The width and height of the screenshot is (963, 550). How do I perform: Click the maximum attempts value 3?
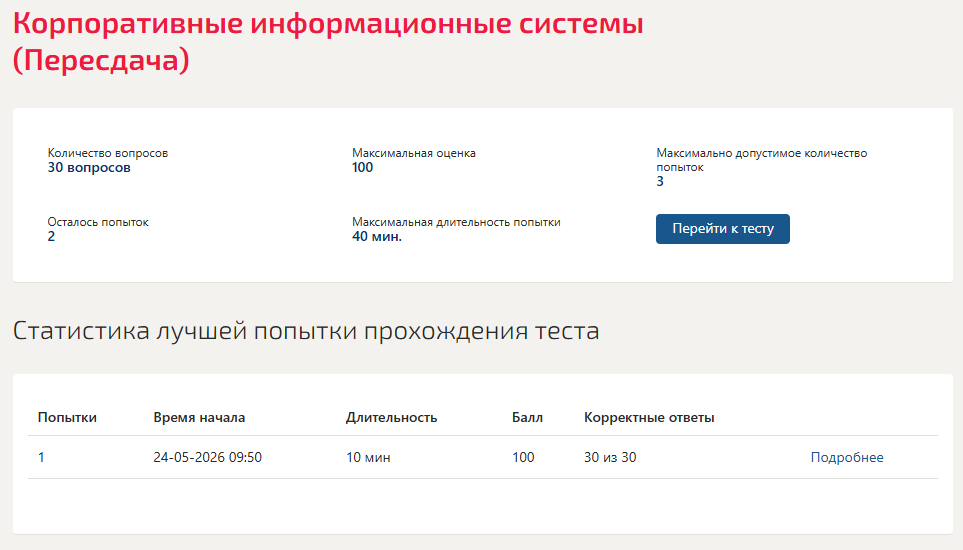[x=660, y=182]
